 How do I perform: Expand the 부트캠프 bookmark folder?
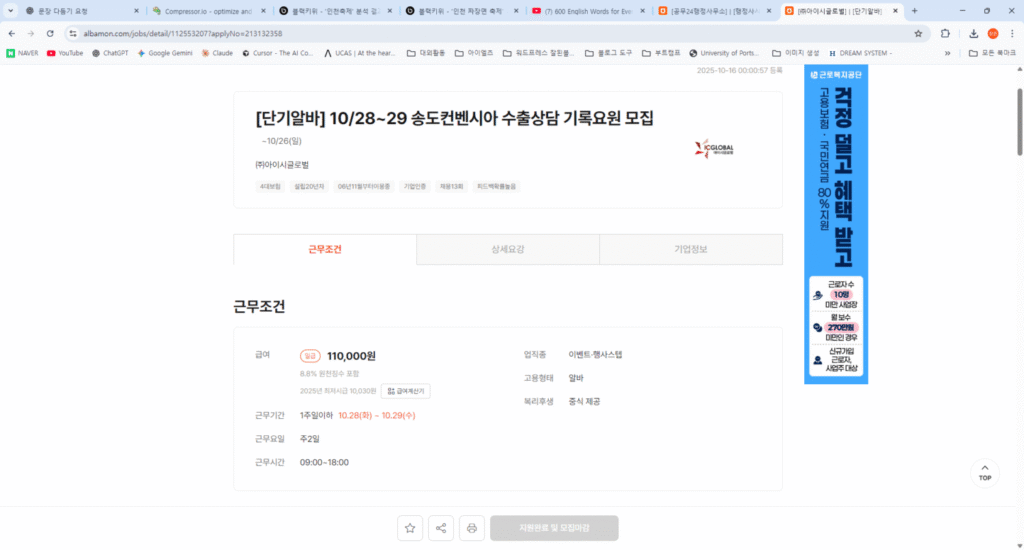[660, 53]
